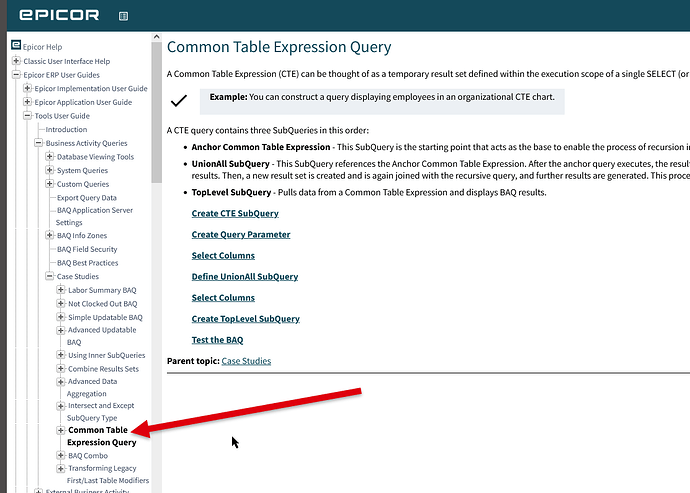Open Select Columns link above Create TopLevel SubQuery

pyautogui.click(x=223, y=298)
